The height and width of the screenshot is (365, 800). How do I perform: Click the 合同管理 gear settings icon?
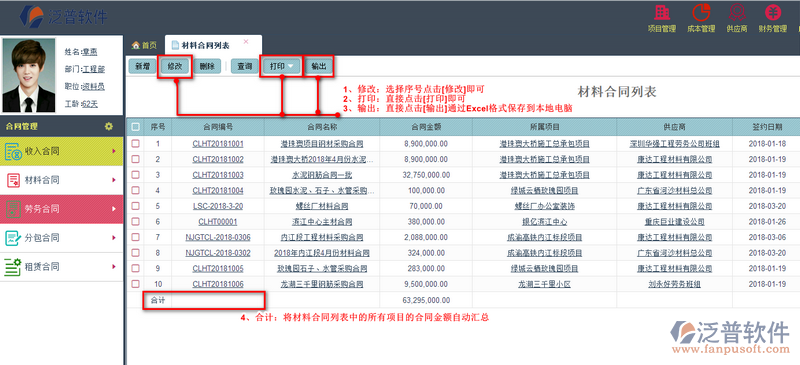(109, 126)
